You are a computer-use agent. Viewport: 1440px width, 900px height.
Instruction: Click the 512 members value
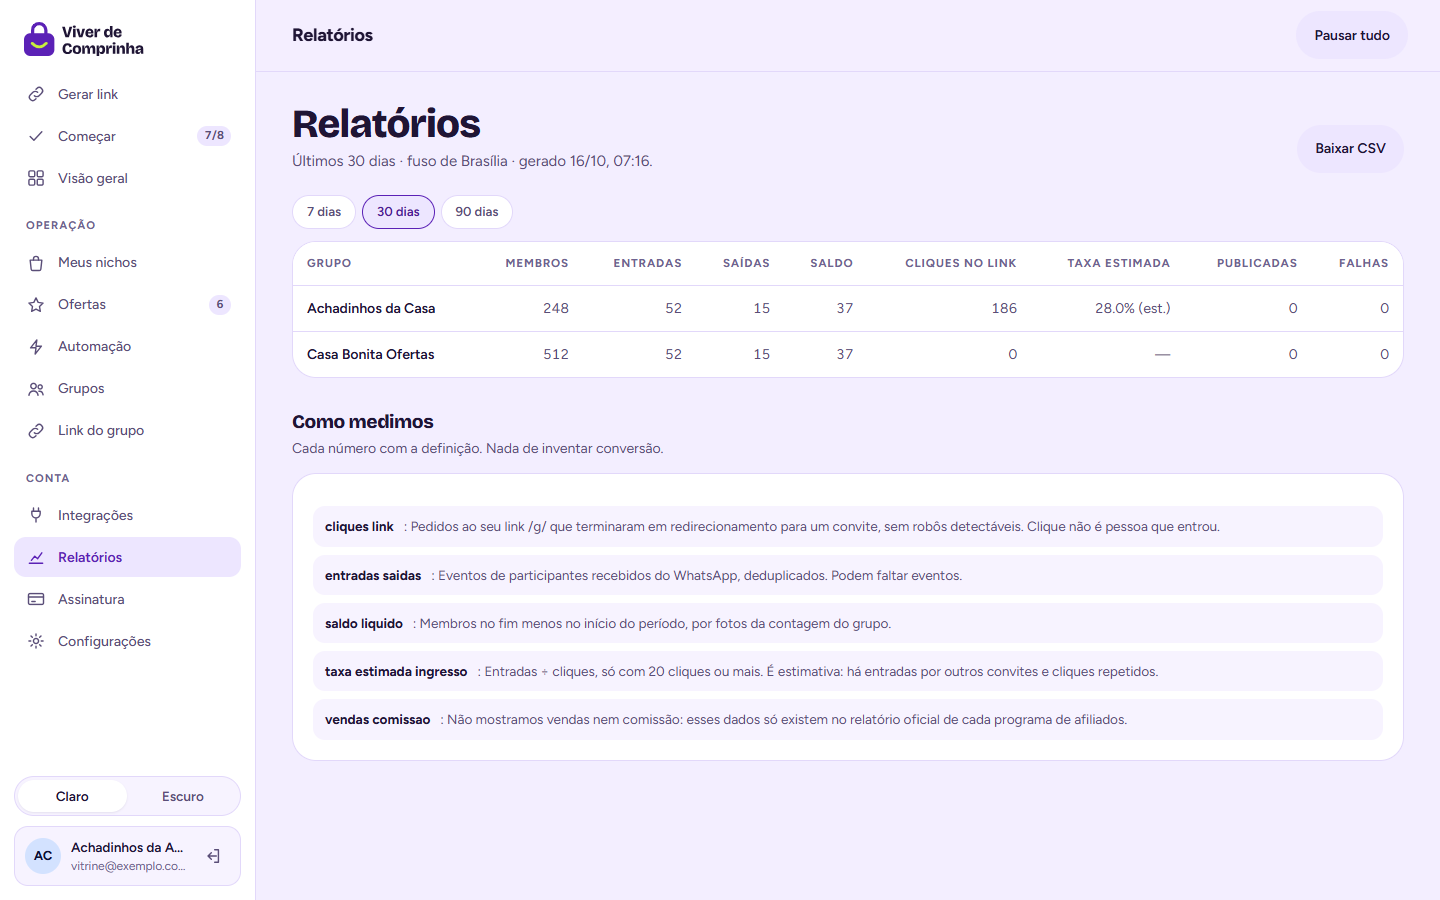pos(556,354)
